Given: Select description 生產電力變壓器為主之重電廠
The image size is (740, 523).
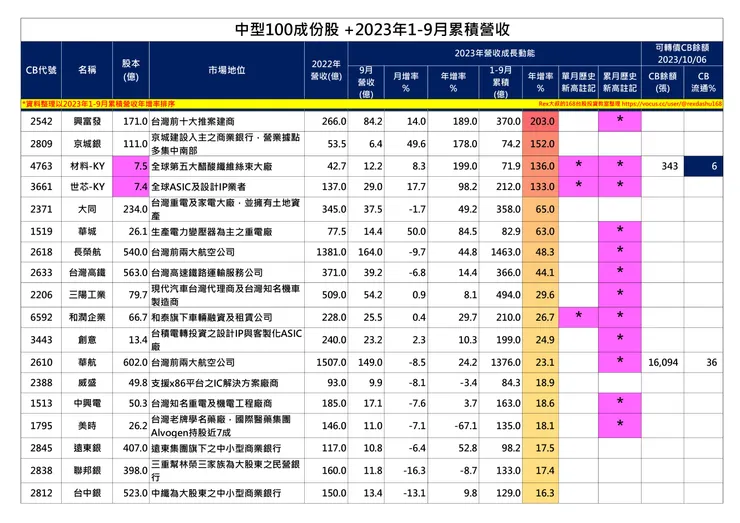Looking at the screenshot, I should coord(211,232).
